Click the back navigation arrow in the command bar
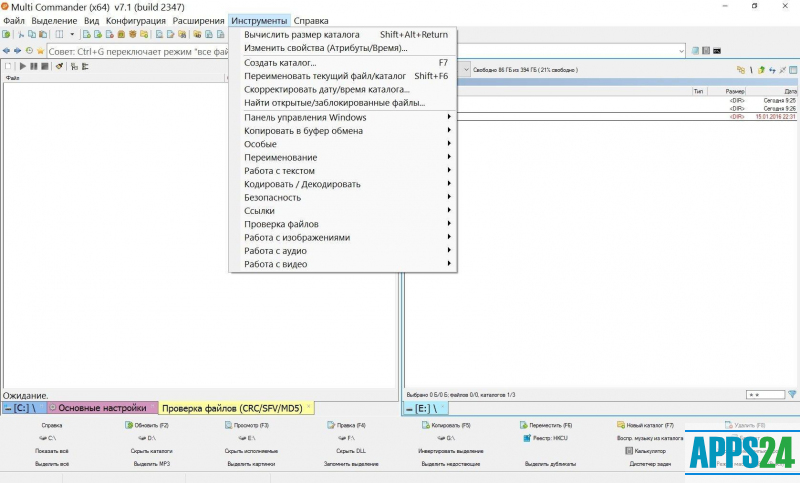 [7, 50]
